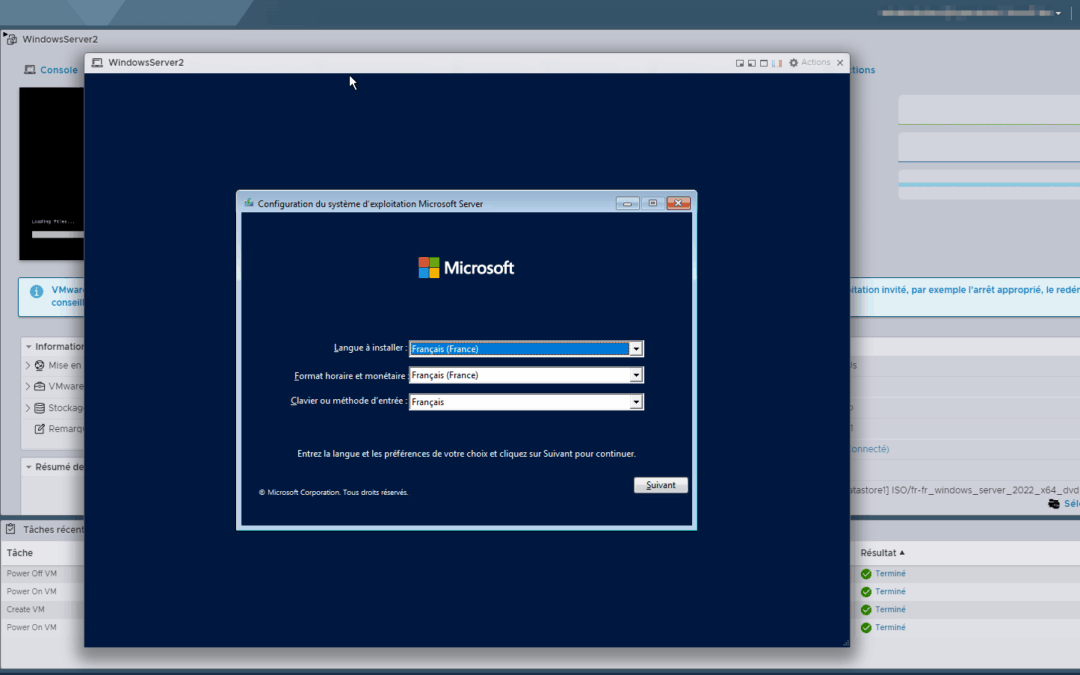Viewport: 1080px width, 675px height.
Task: Close the WindowsServer2 console popup with X
Action: pyautogui.click(x=840, y=63)
